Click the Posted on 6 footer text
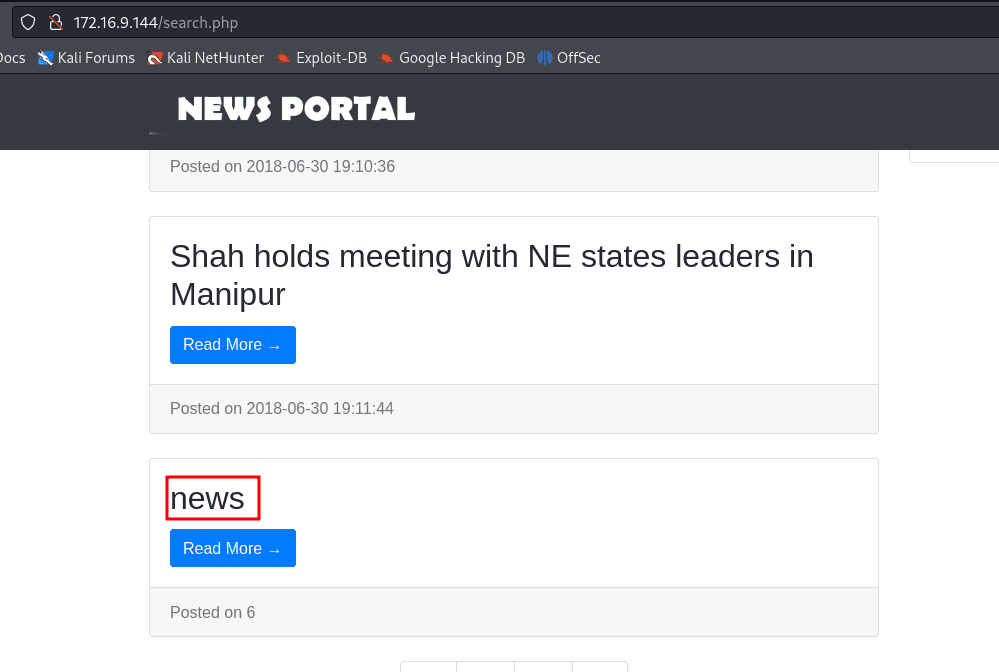This screenshot has height=672, width=999. 212,613
